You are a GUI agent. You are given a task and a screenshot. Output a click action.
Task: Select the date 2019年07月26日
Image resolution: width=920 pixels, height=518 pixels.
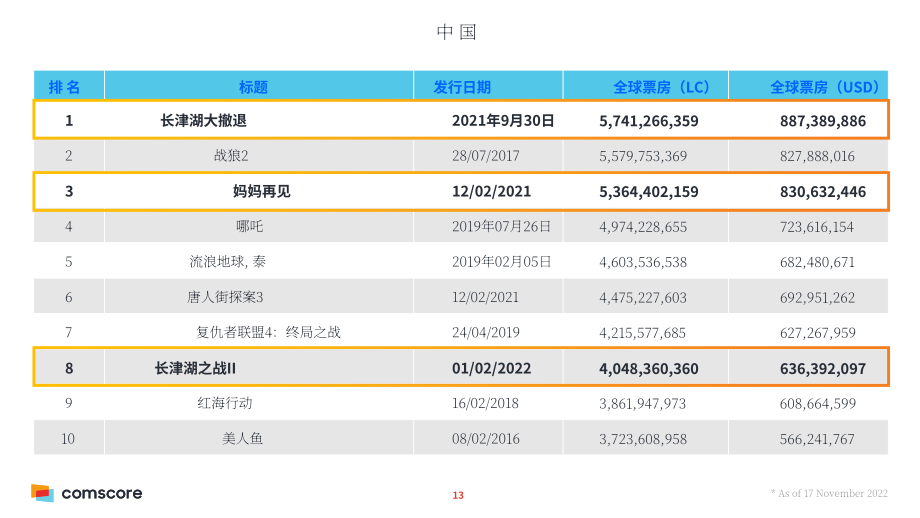point(501,227)
